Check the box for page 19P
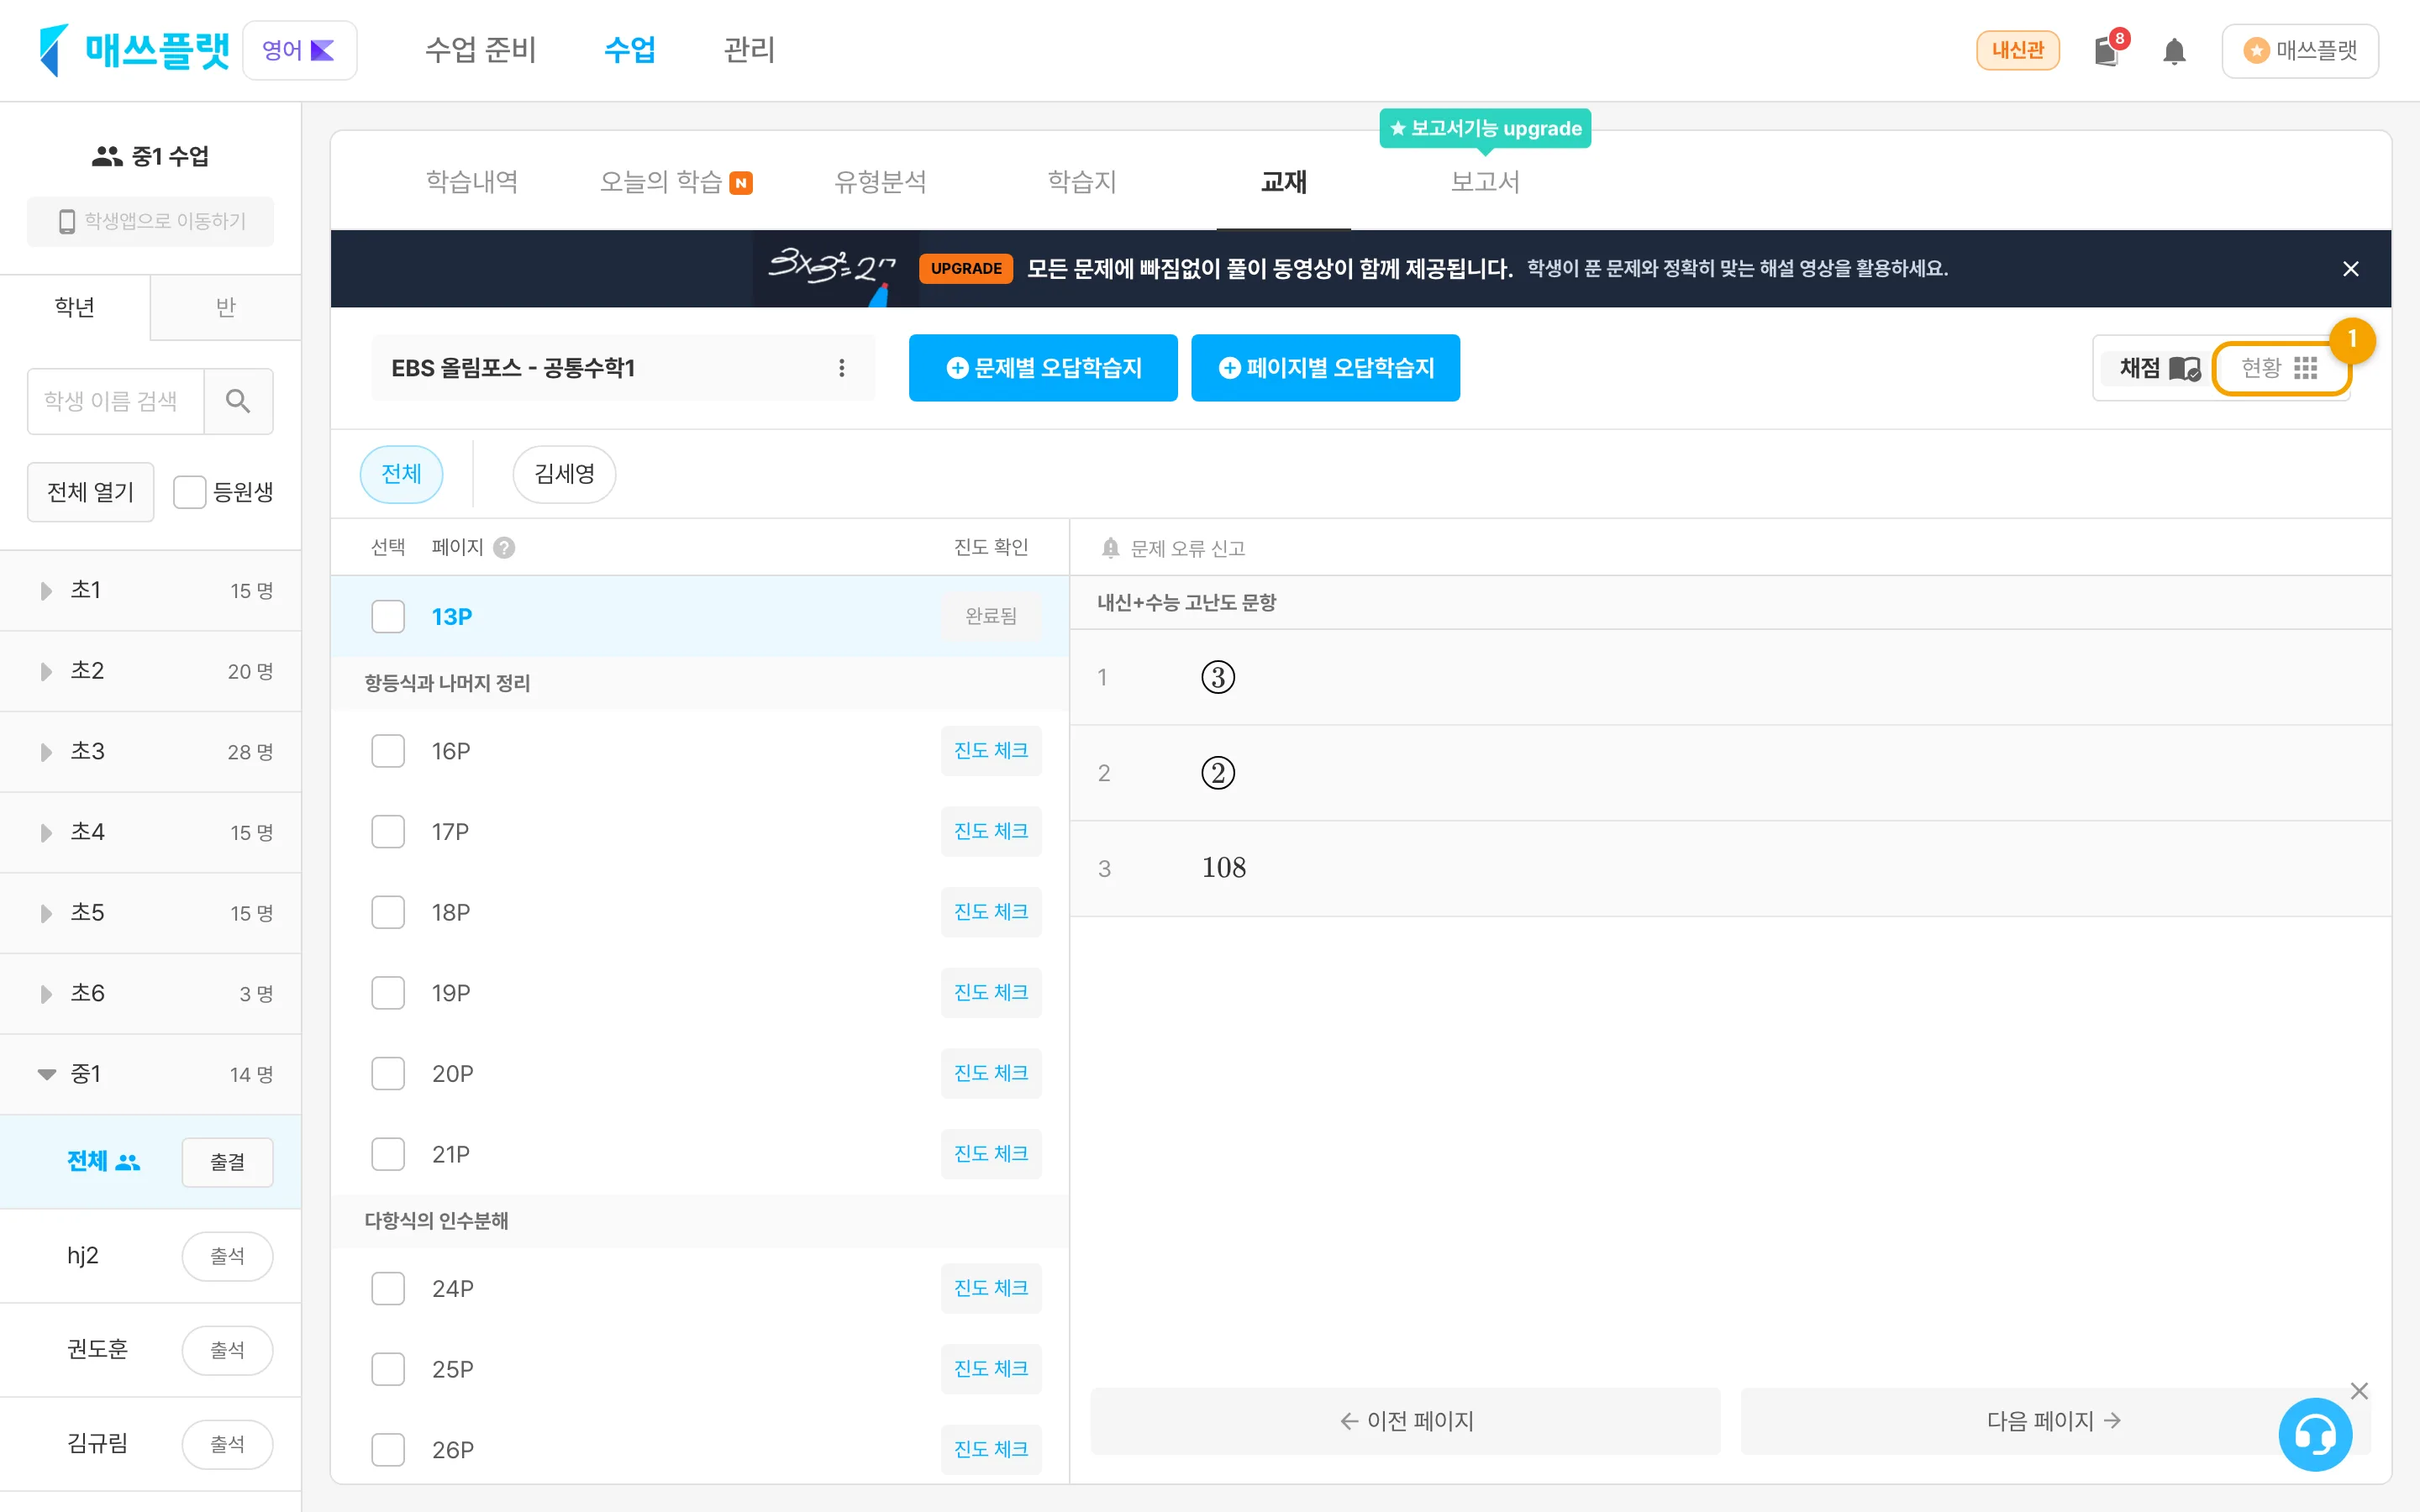The height and width of the screenshot is (1512, 2420). [388, 993]
